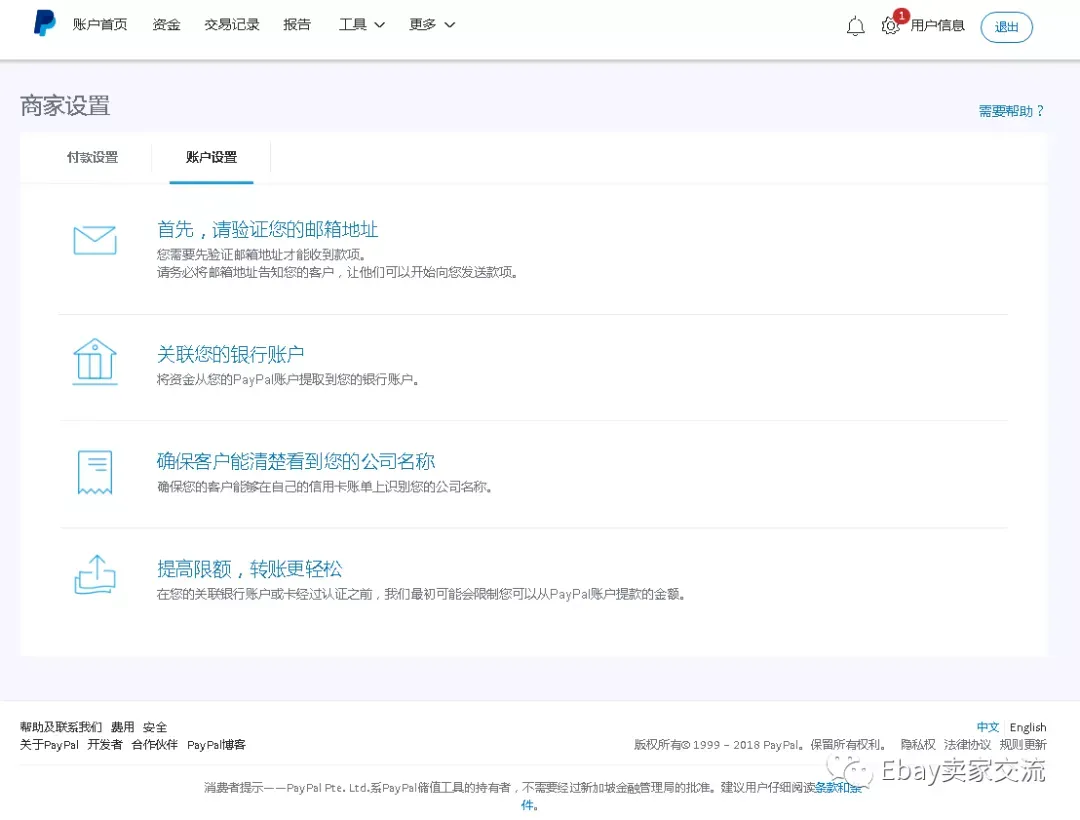Click the upload limit increase icon
The width and height of the screenshot is (1080, 820).
tap(95, 574)
